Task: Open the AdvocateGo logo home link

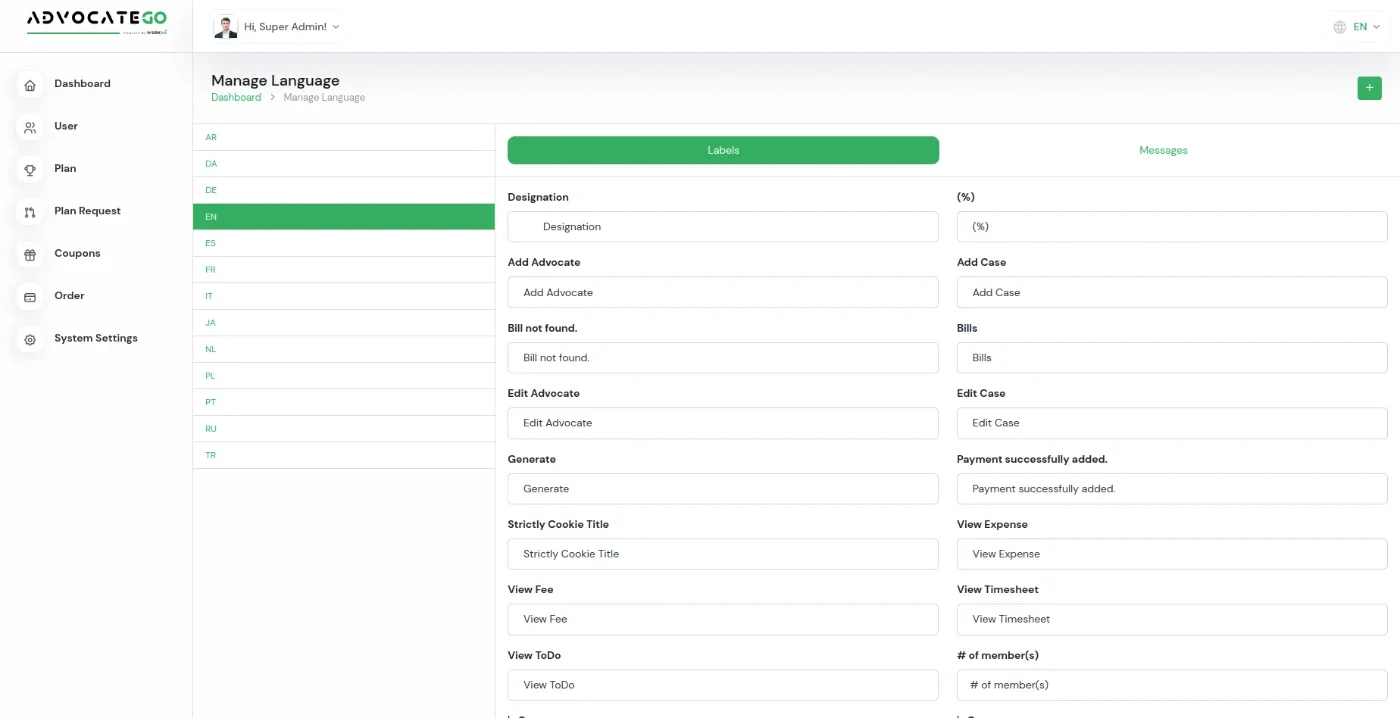Action: (97, 22)
